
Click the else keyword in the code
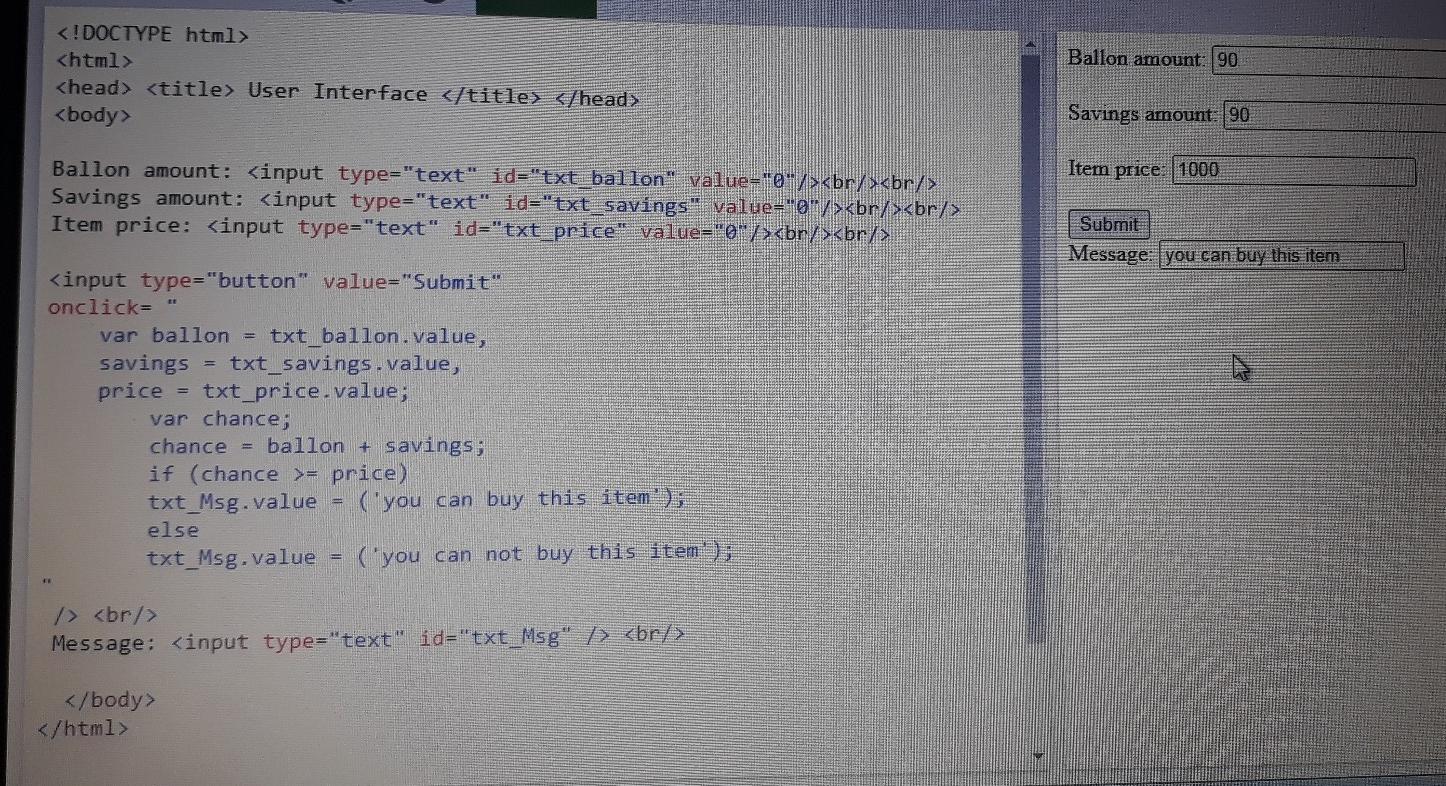[x=172, y=529]
